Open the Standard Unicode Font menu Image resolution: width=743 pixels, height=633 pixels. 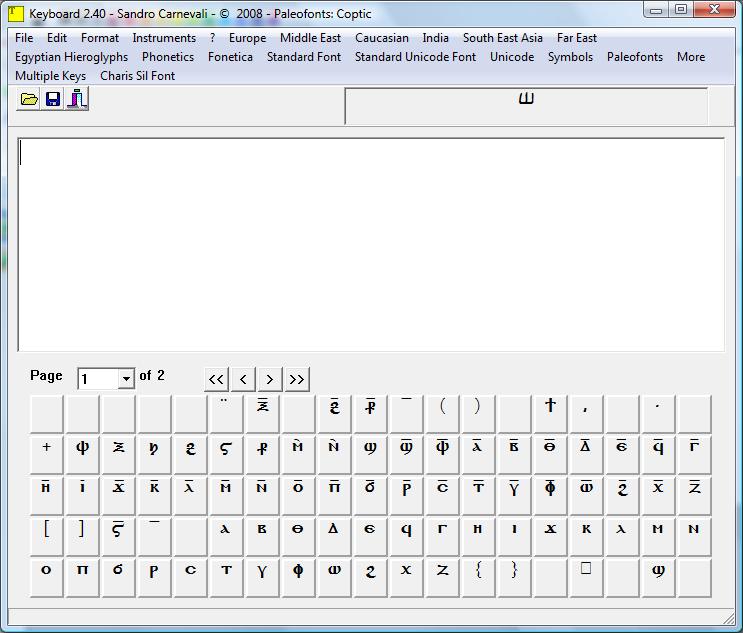click(416, 57)
